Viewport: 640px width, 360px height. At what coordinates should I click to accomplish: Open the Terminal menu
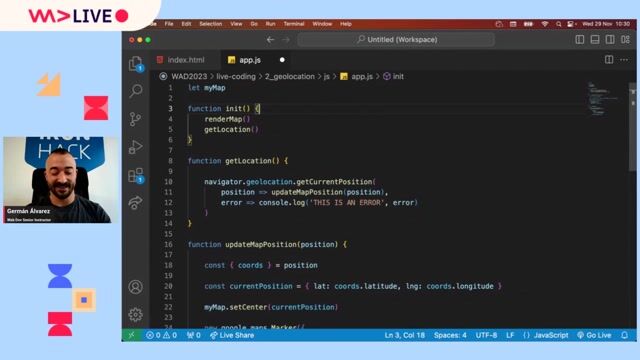pos(294,24)
